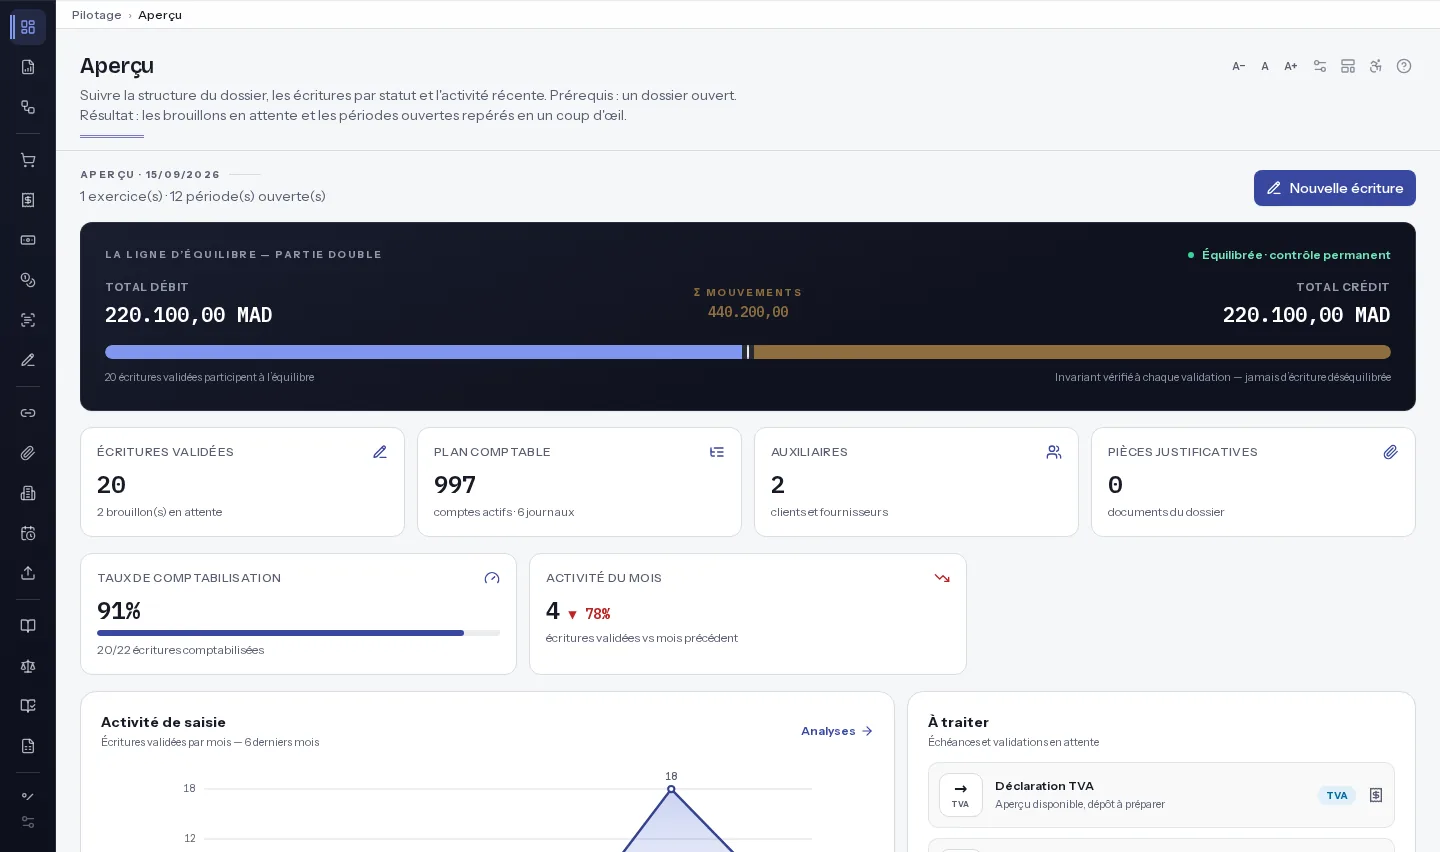
Task: Open the dollar receipt sidebar icon
Action: (28, 200)
